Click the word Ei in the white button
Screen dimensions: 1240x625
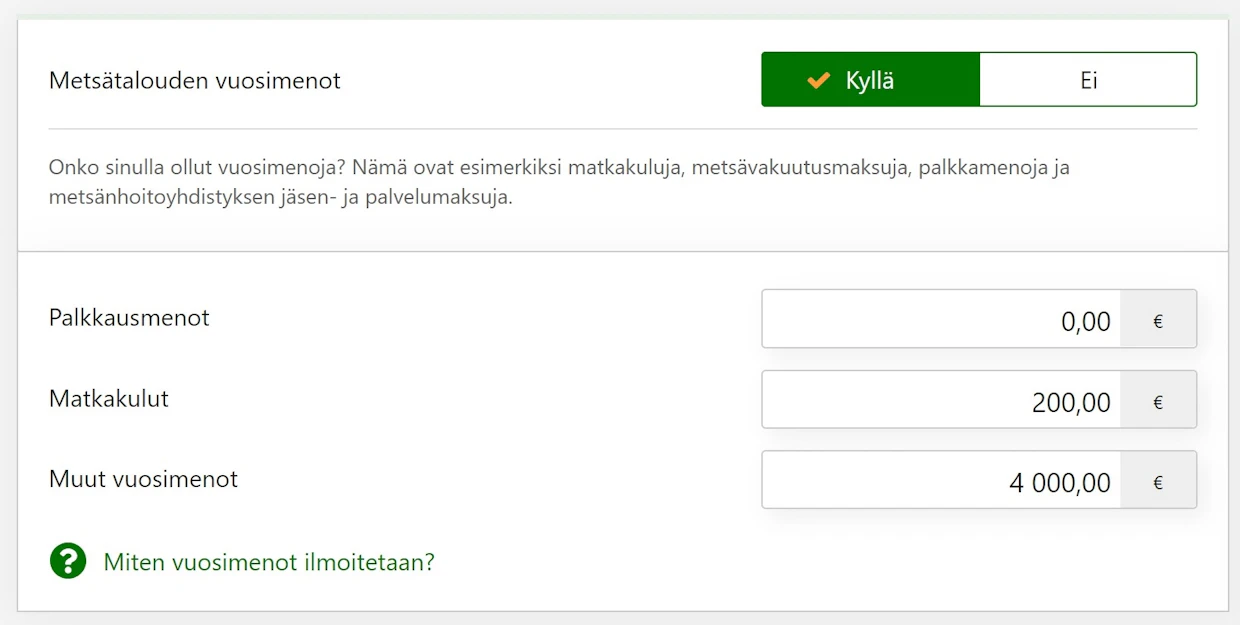(1089, 81)
